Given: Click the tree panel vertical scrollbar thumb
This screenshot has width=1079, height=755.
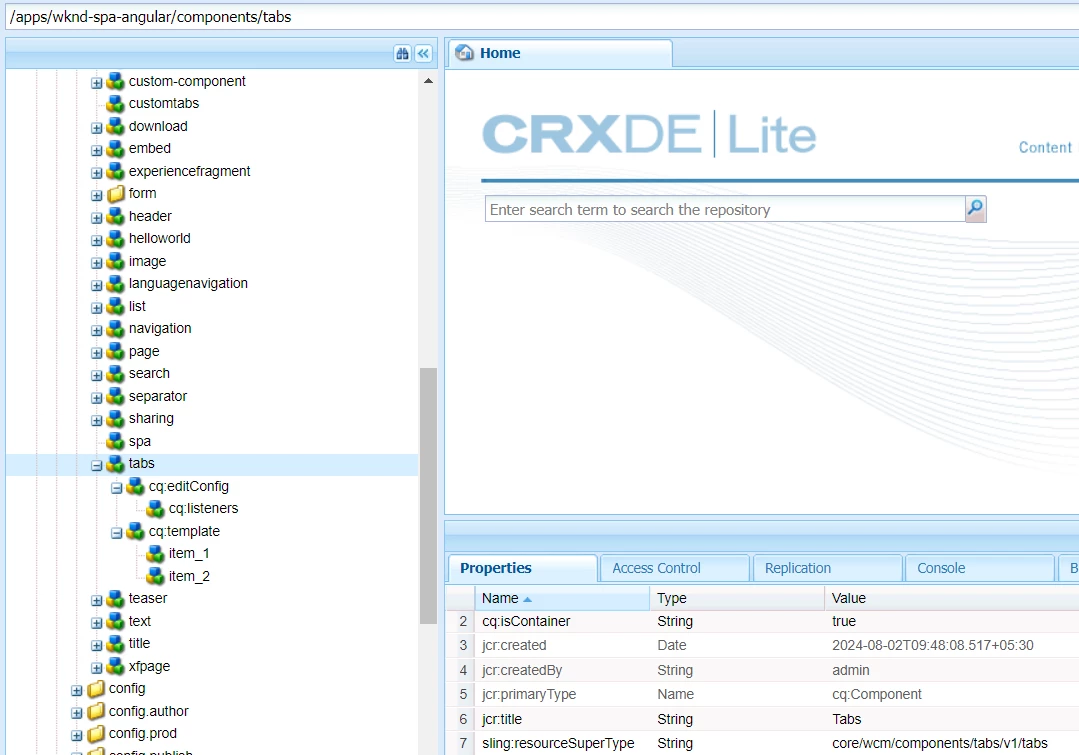Looking at the screenshot, I should point(428,496).
